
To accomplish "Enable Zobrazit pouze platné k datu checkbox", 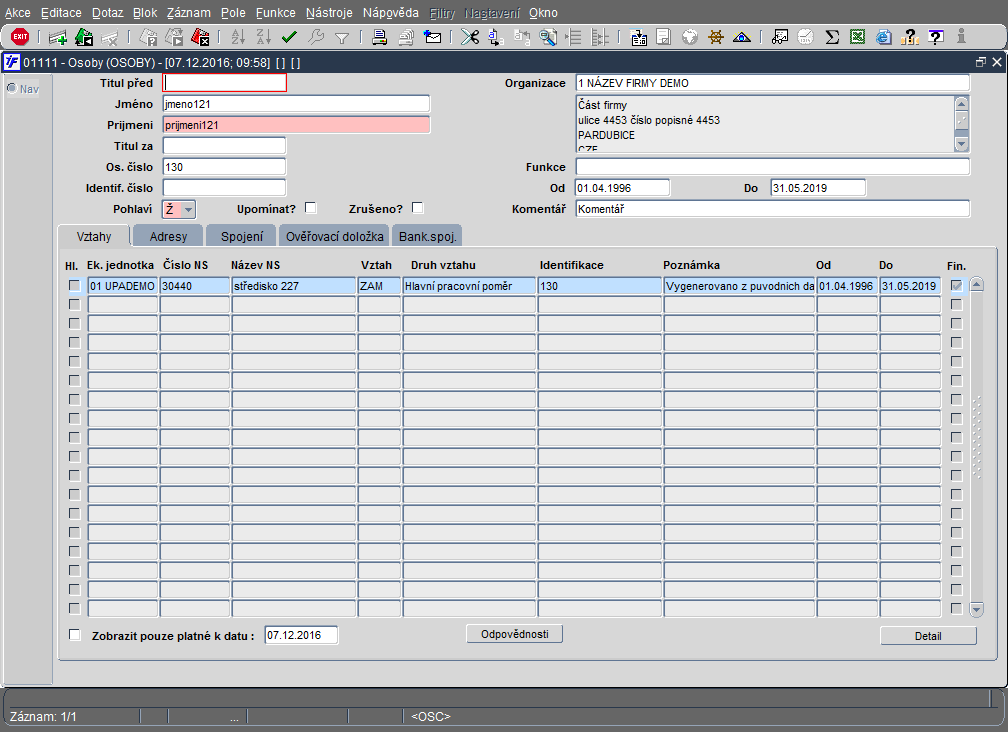I will coord(75,635).
